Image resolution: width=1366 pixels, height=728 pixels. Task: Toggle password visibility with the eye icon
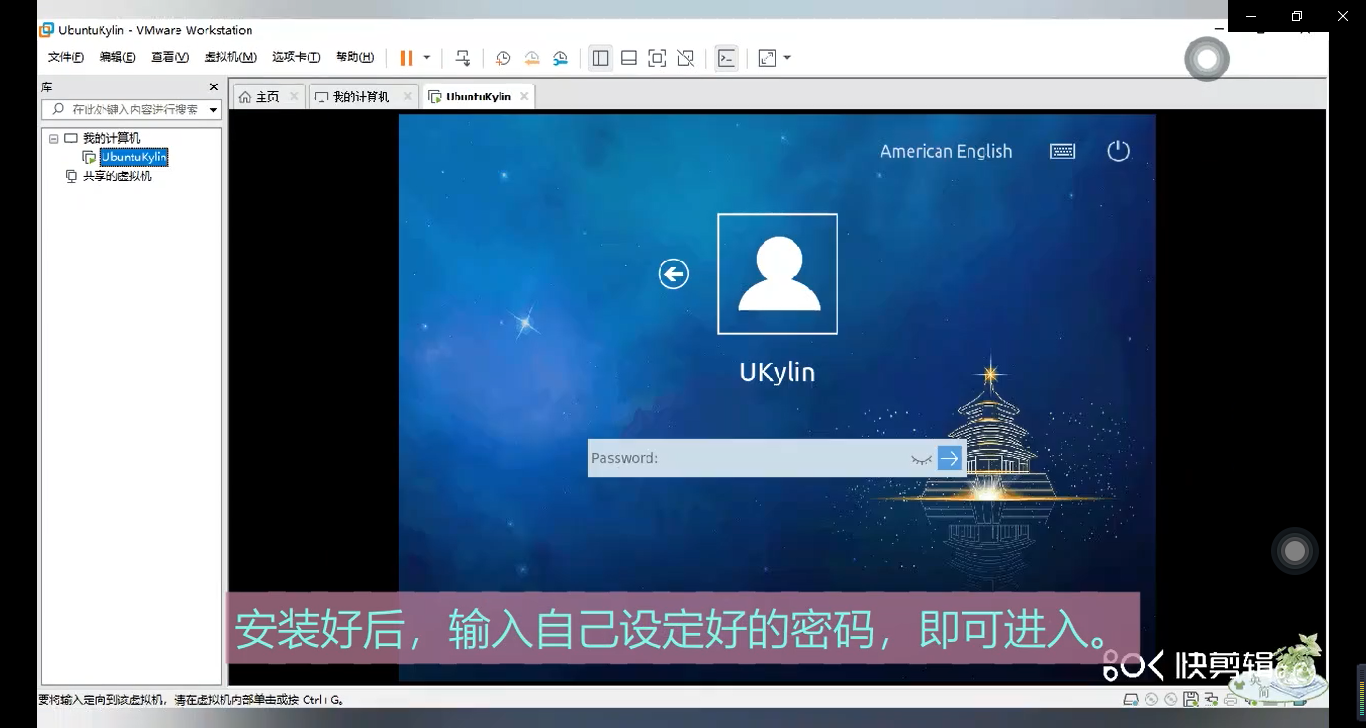point(921,459)
